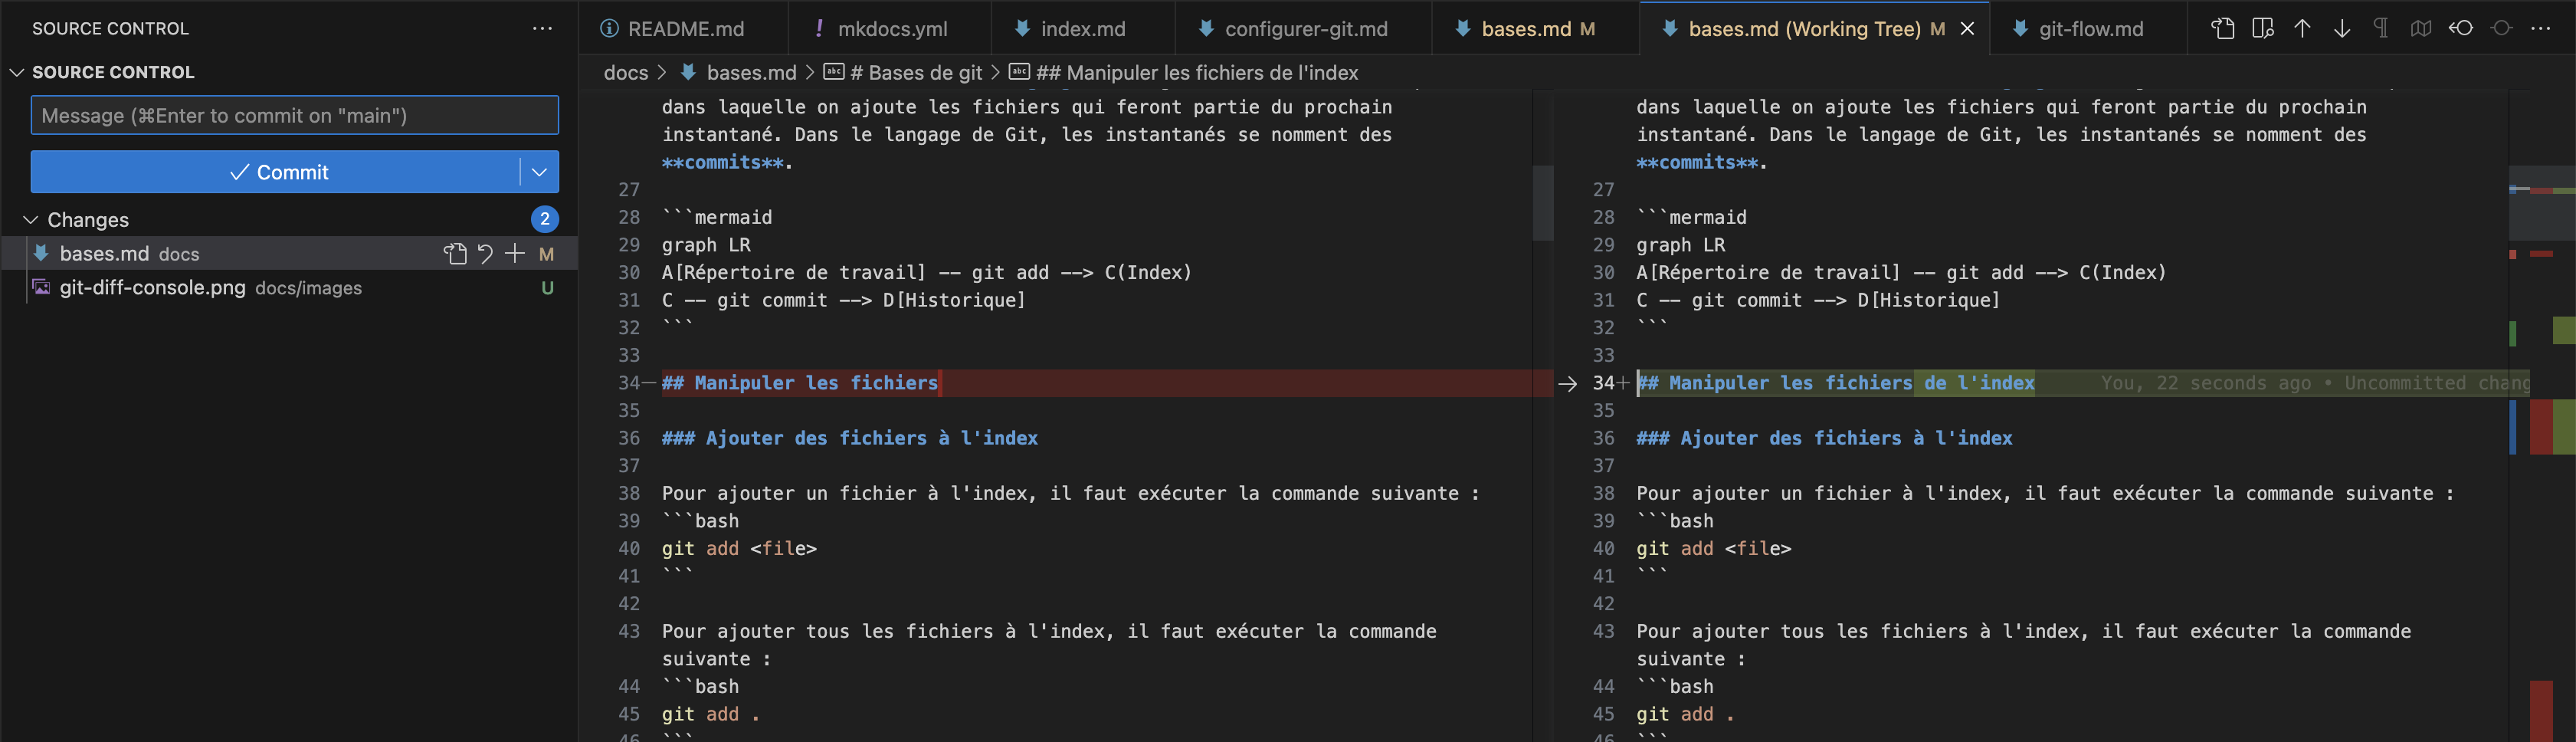
Task: Click '### Ajouter des fichiers à l'index' in left pane
Action: click(x=850, y=438)
